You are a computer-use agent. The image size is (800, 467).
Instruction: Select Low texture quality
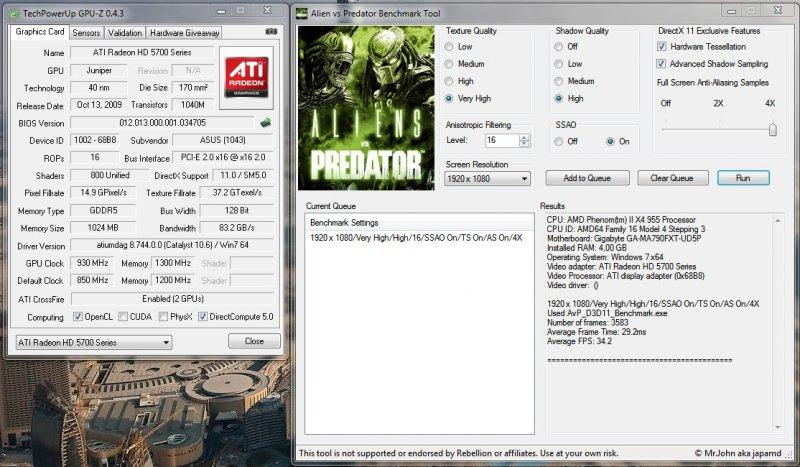449,47
